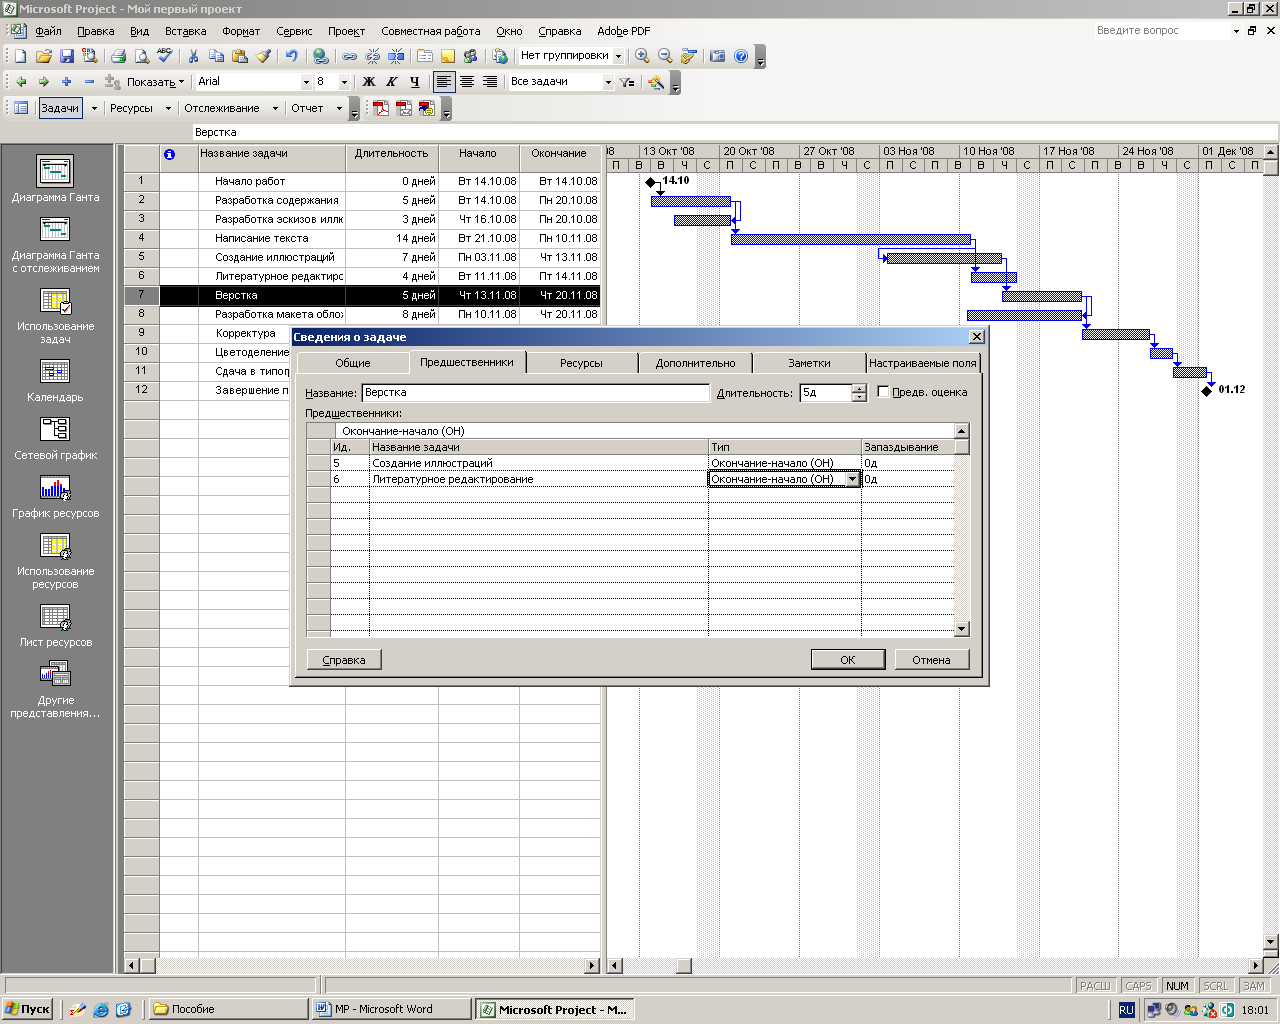
Task: Open Лист ресурсов view in sidebar
Action: point(55,625)
